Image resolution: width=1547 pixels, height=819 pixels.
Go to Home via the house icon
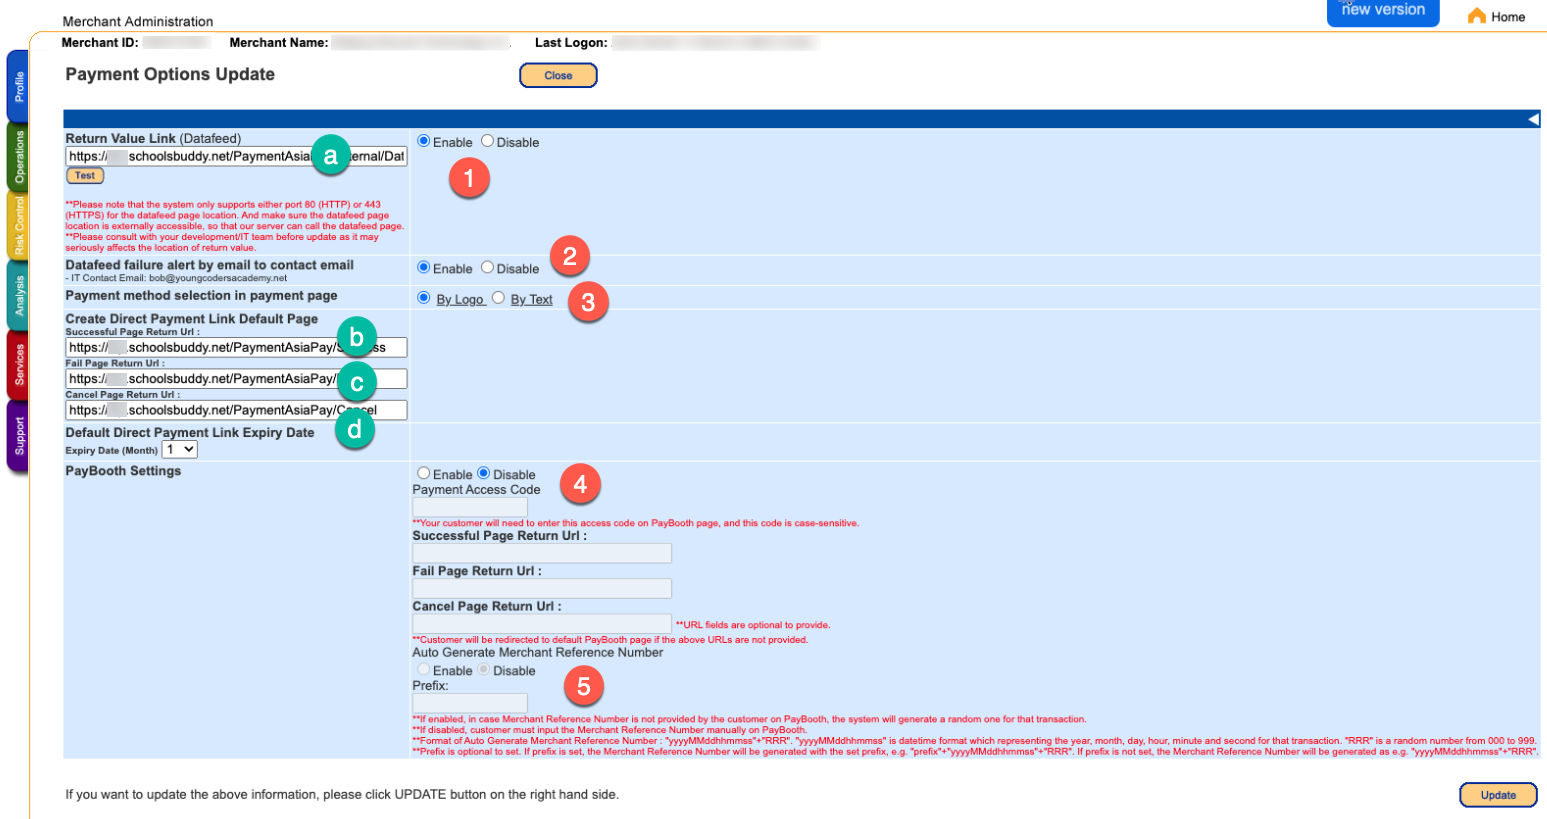click(x=1476, y=16)
